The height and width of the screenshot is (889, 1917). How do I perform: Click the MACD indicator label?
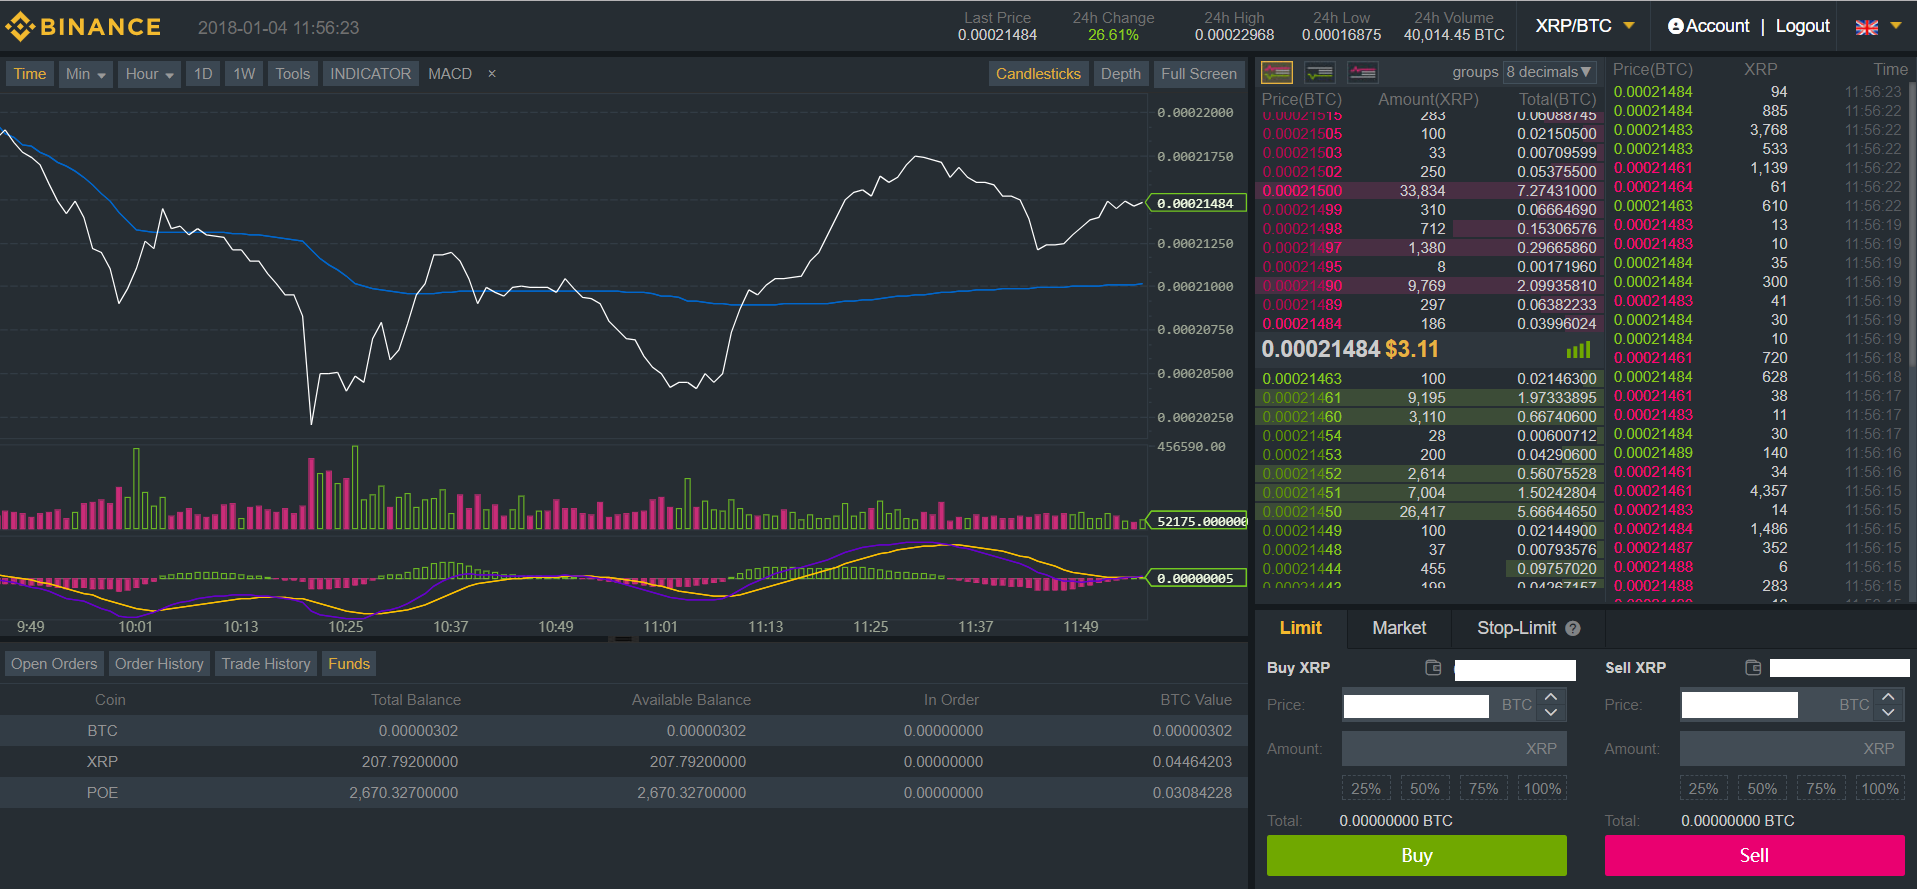450,74
